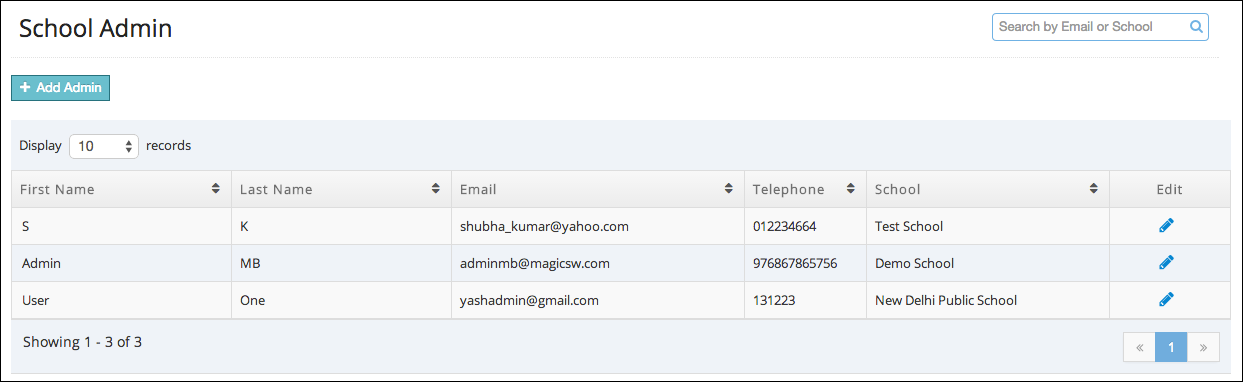Sort by Telephone column arrows
Viewport: 1243px width, 382px height.
[x=851, y=189]
